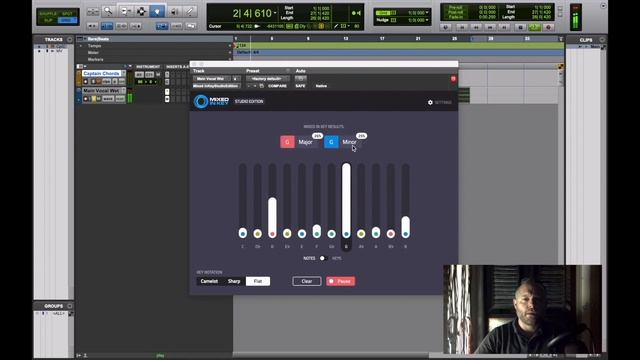The width and height of the screenshot is (640, 360).
Task: Select the Main Vocal Wet track name
Action: point(101,91)
